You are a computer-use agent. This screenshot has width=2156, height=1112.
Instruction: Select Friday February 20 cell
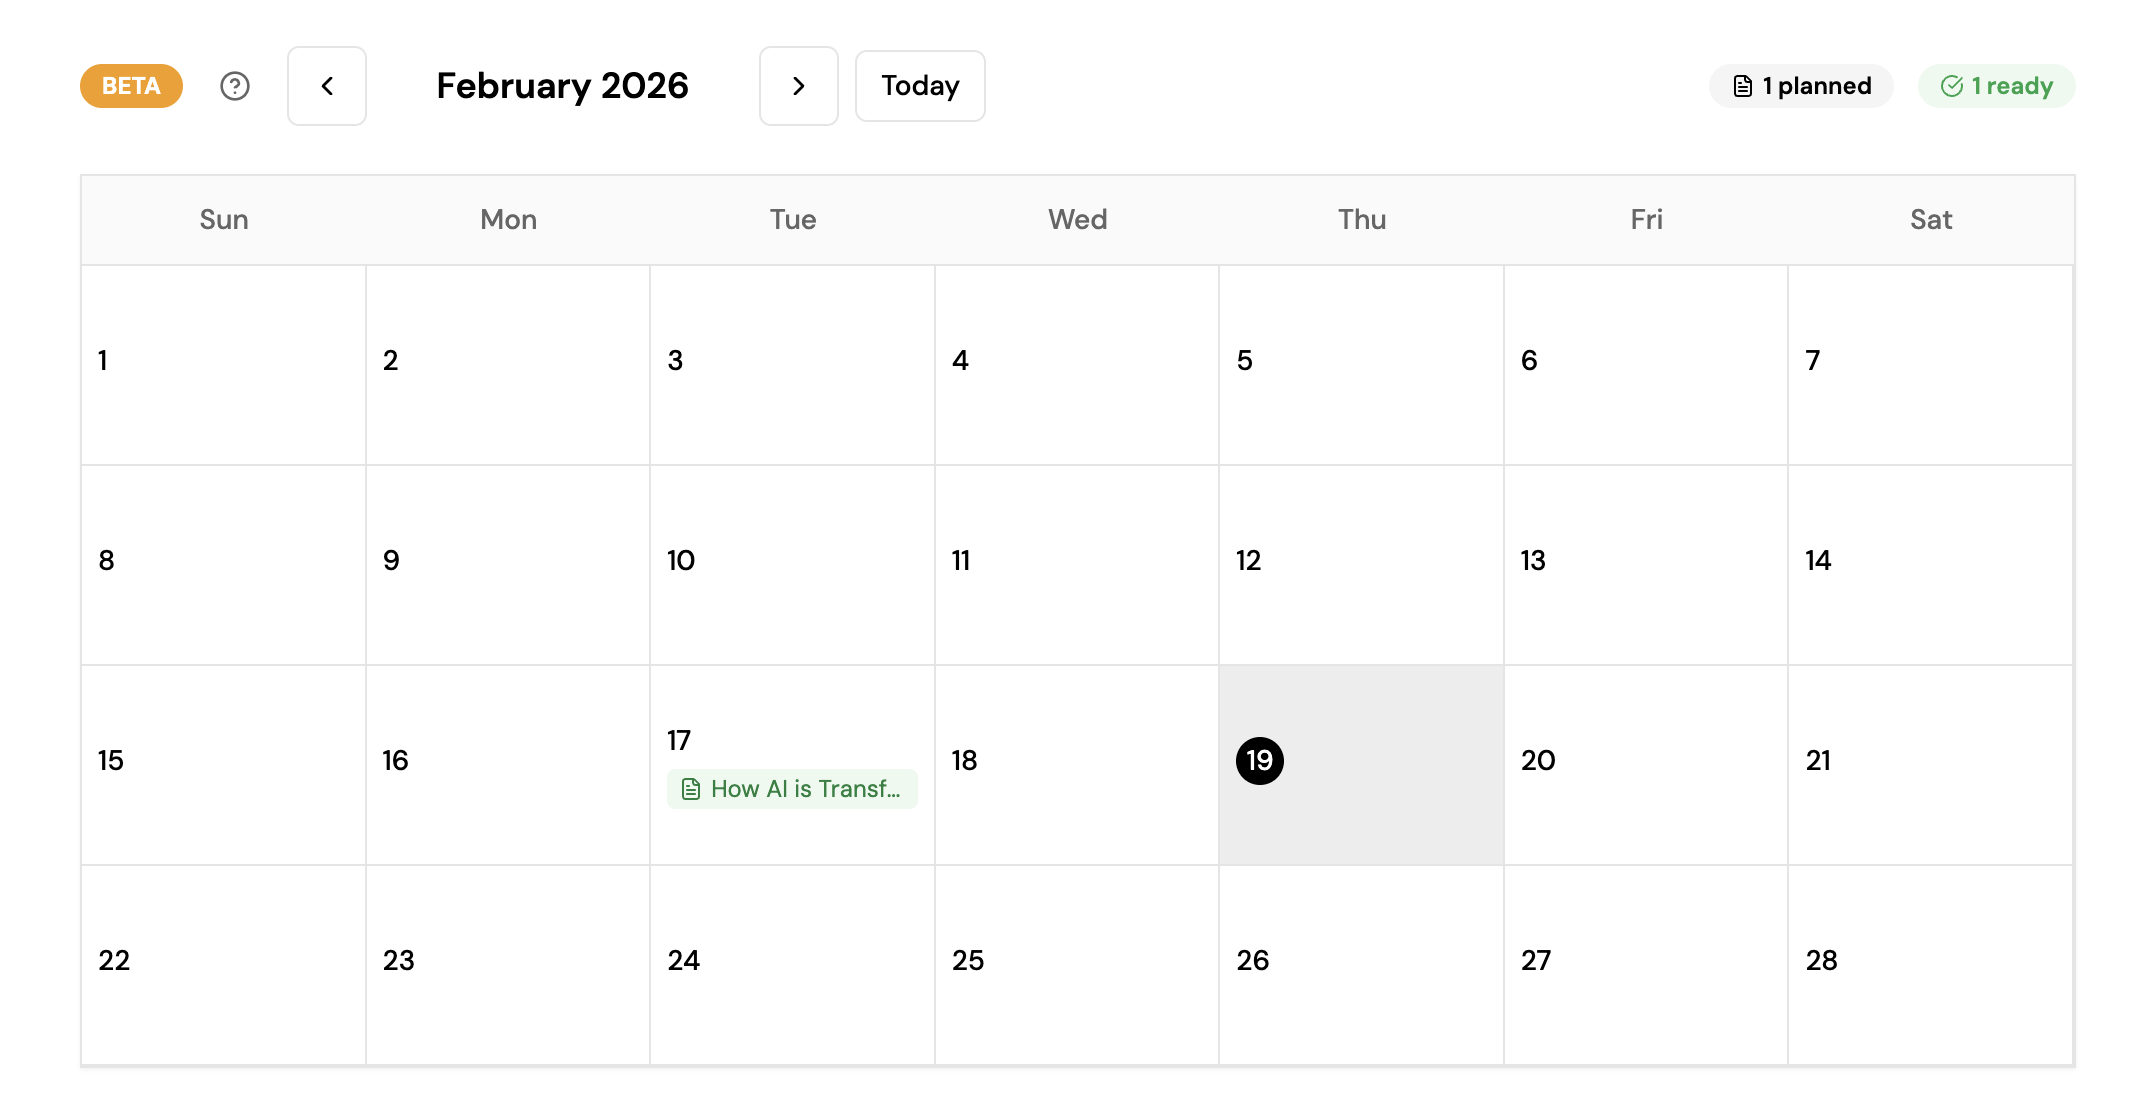click(1645, 765)
